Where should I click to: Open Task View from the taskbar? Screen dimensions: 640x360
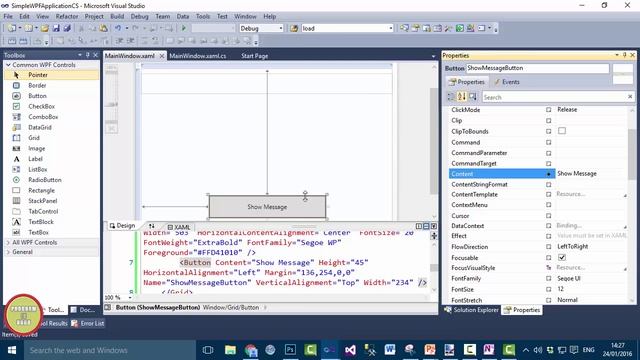coord(208,350)
